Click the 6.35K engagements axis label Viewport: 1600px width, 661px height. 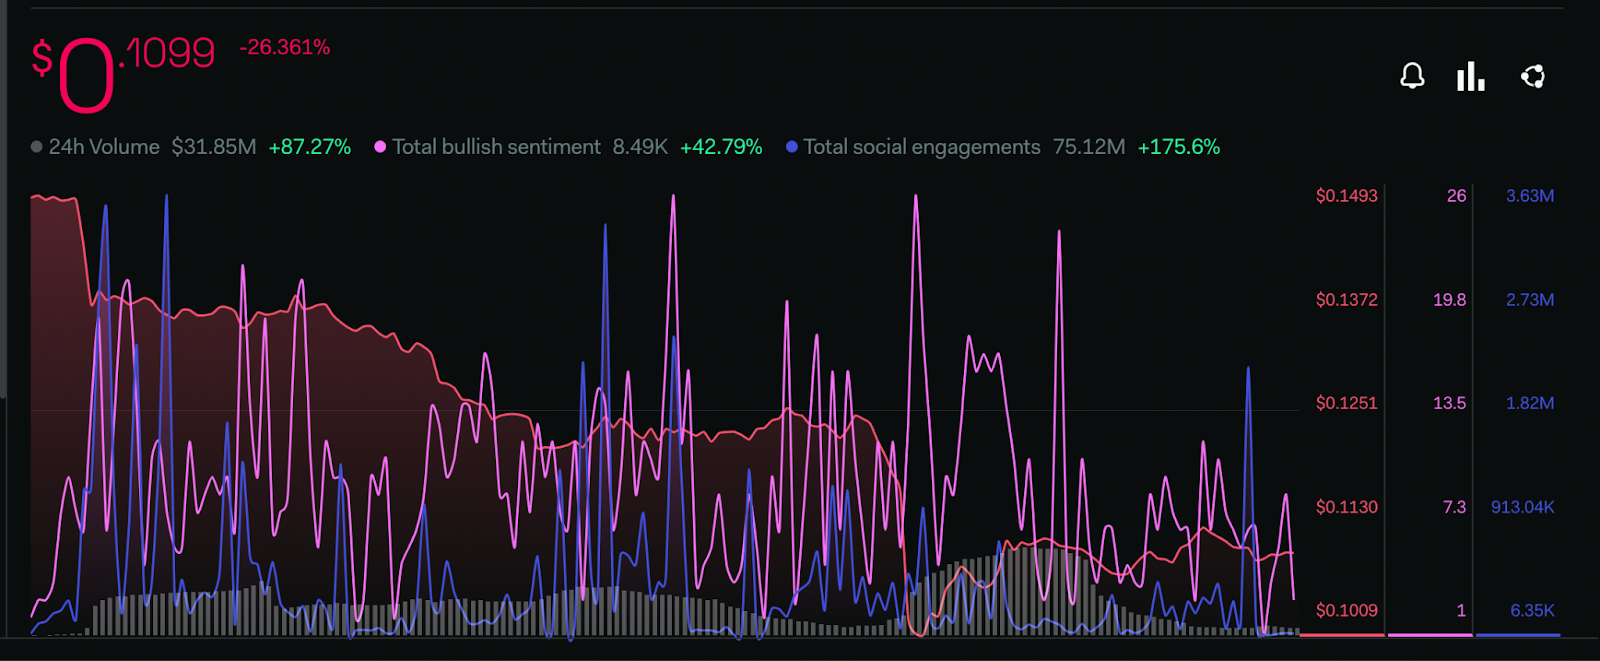pyautogui.click(x=1532, y=610)
